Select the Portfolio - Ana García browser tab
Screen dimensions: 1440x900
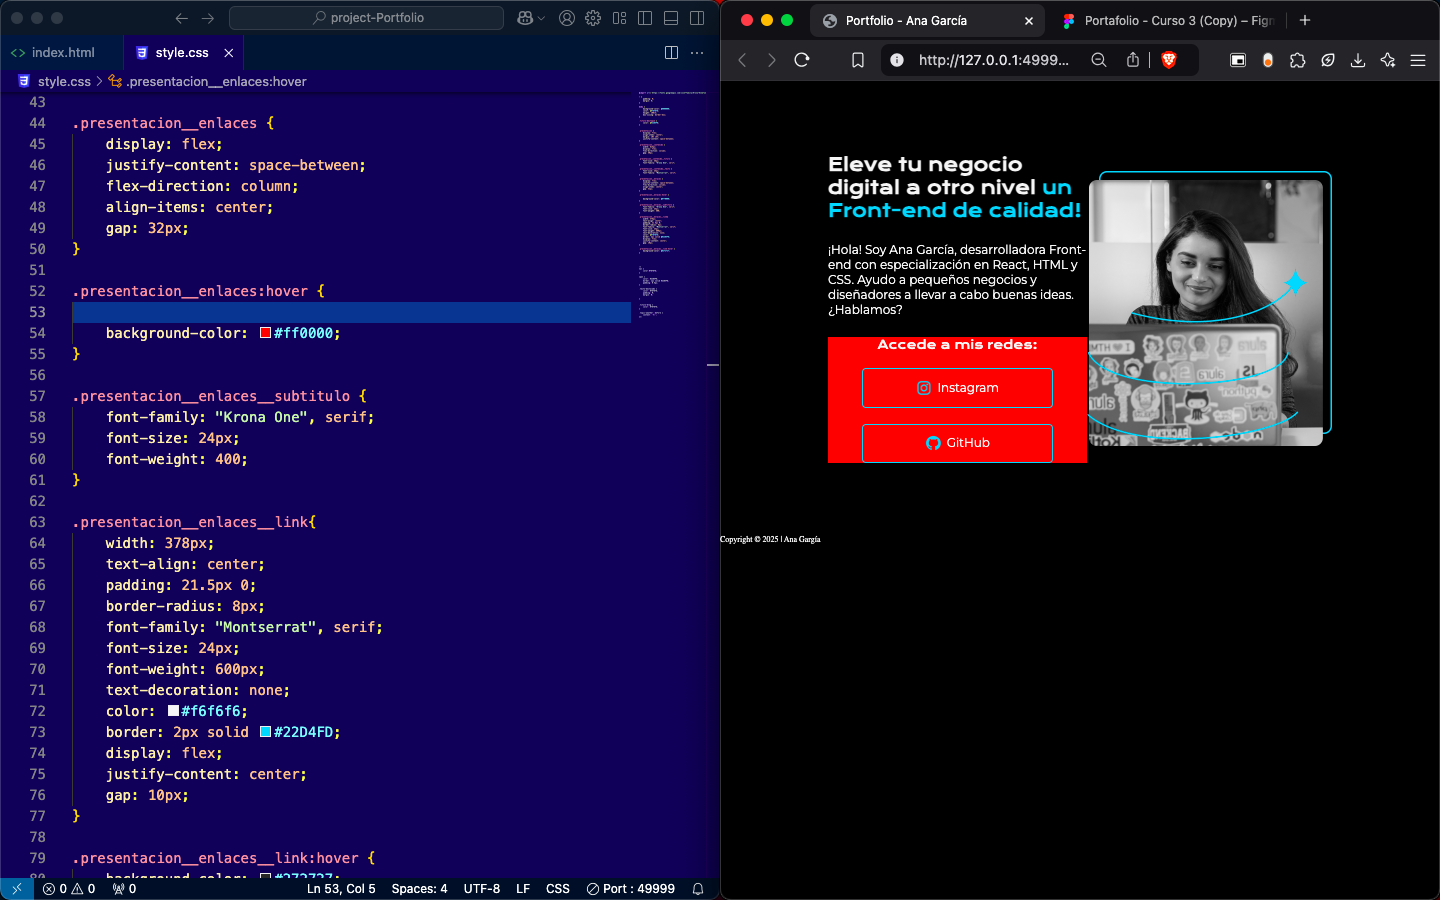click(x=926, y=20)
